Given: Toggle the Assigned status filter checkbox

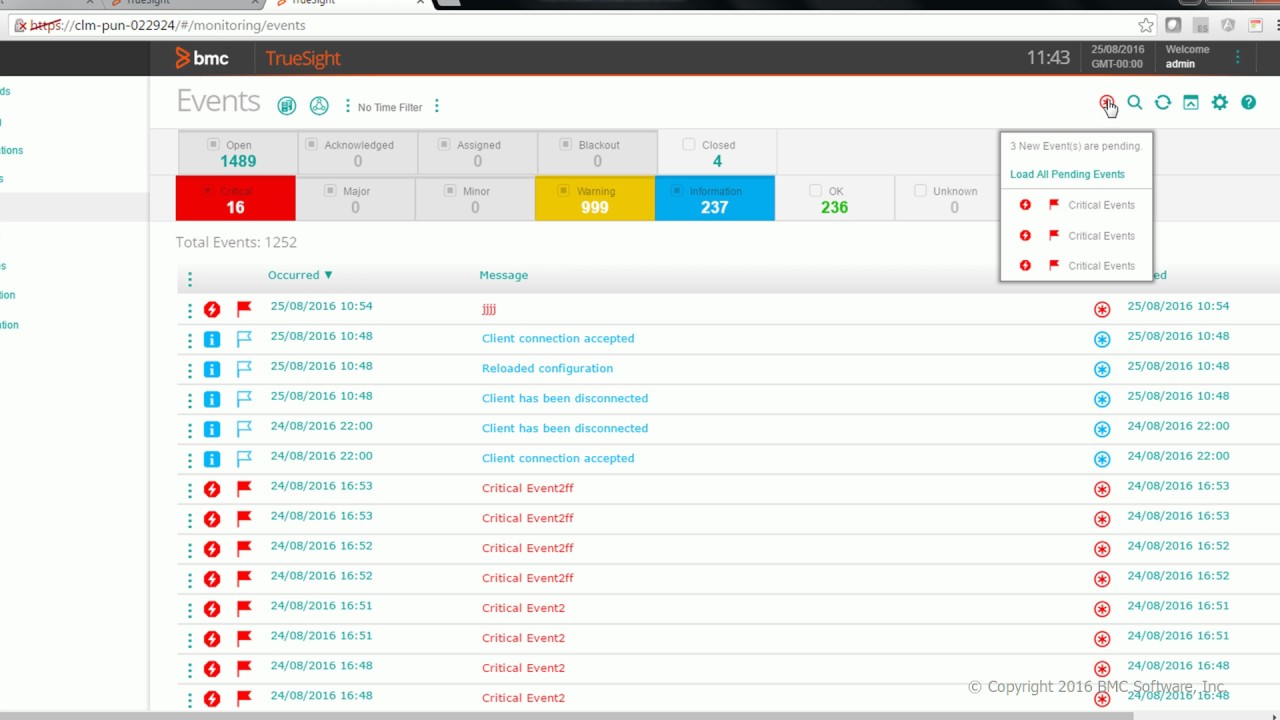Looking at the screenshot, I should [445, 144].
